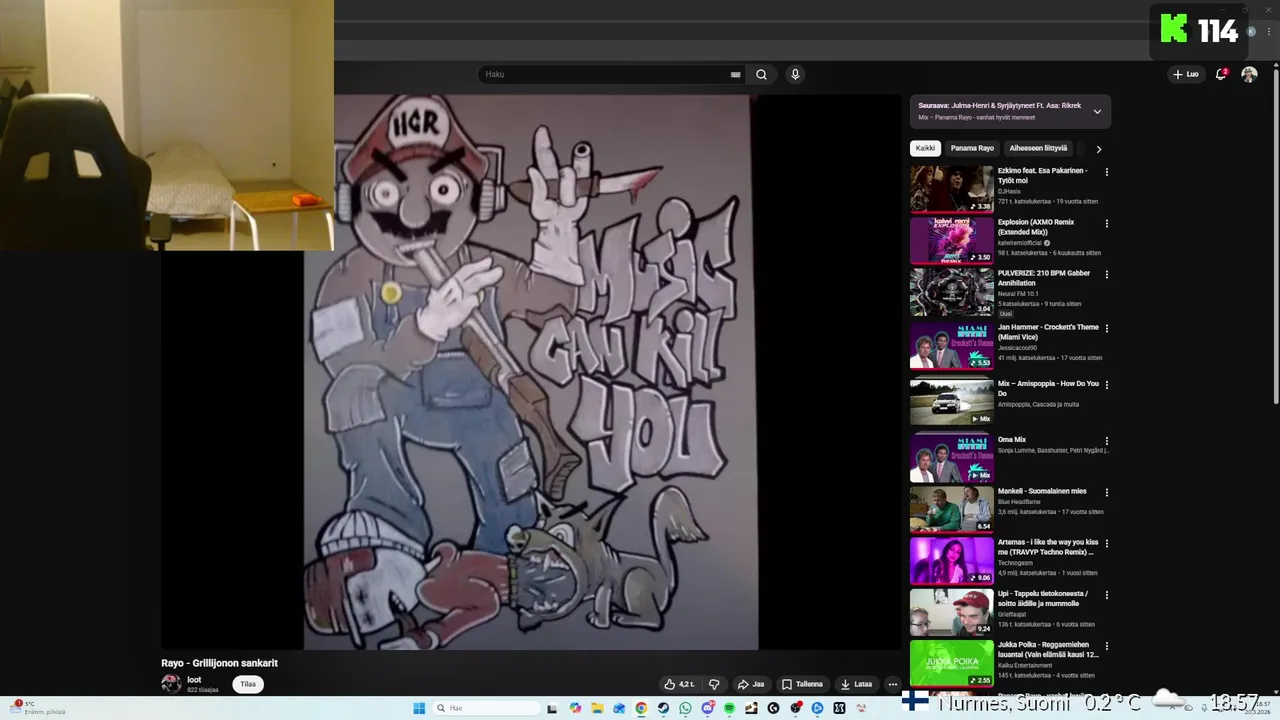Open options menu for Mix – Amispoppia

click(1106, 384)
